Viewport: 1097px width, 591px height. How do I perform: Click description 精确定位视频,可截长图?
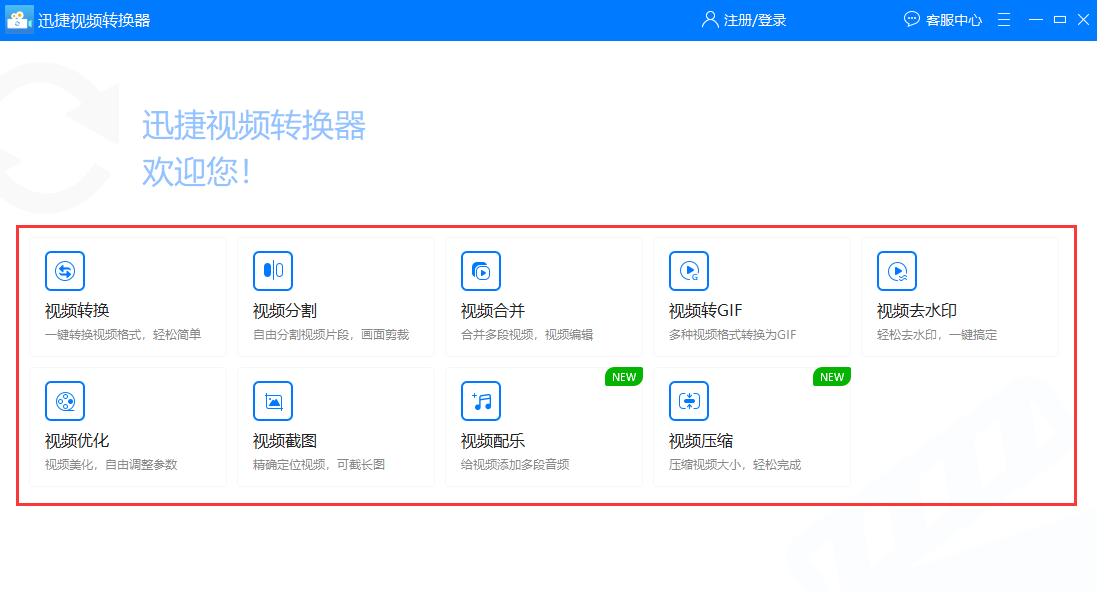tap(319, 465)
